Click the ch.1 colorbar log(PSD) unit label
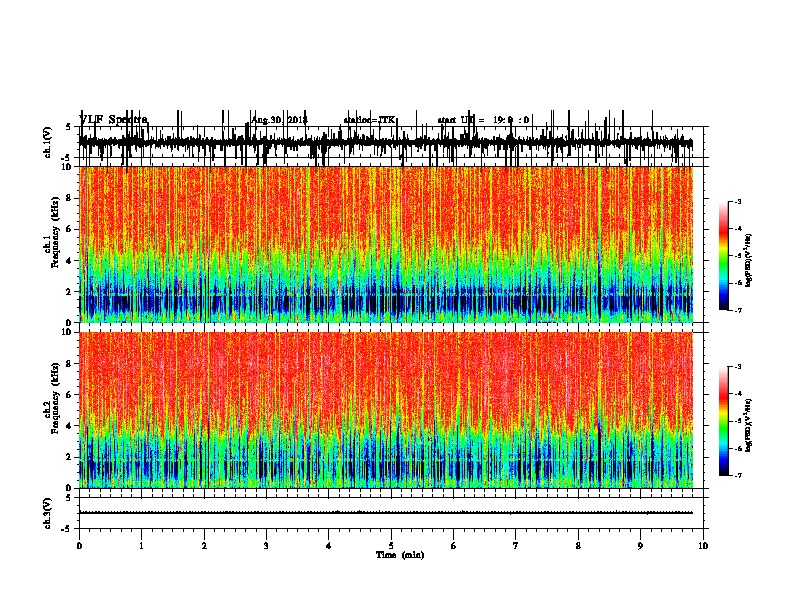Screen dimensions: 792x612 tap(749, 260)
